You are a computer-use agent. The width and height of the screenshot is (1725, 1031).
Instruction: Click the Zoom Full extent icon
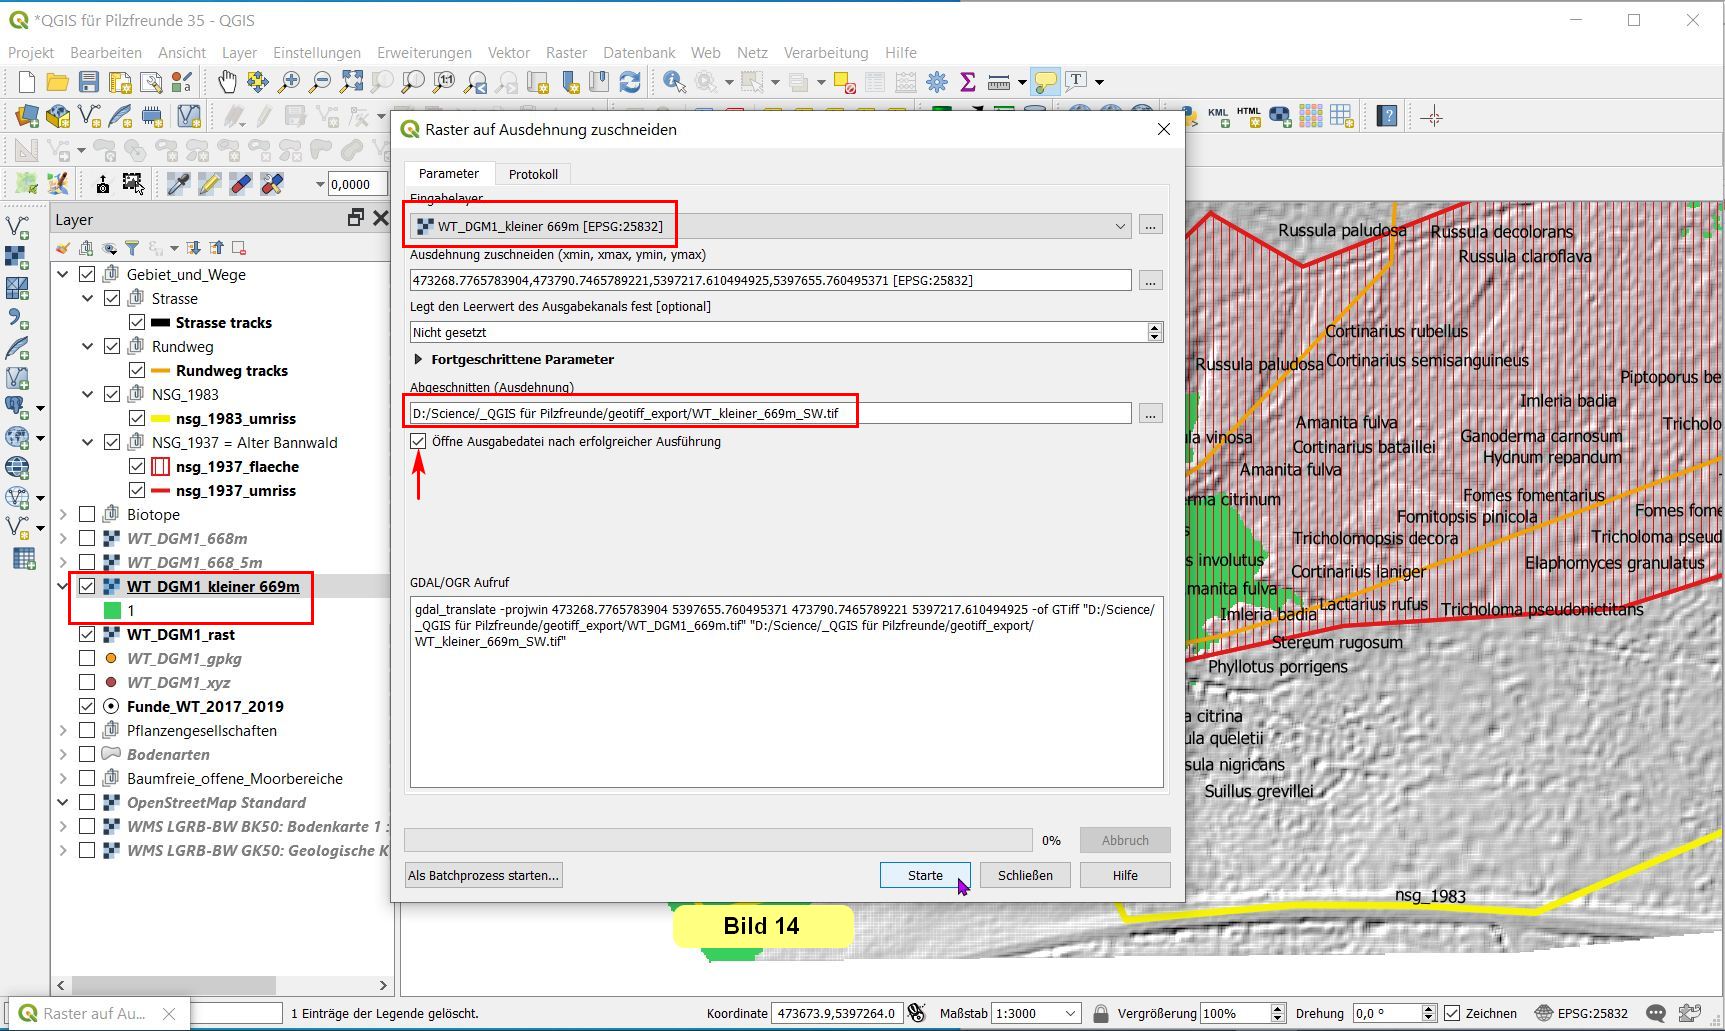[351, 82]
